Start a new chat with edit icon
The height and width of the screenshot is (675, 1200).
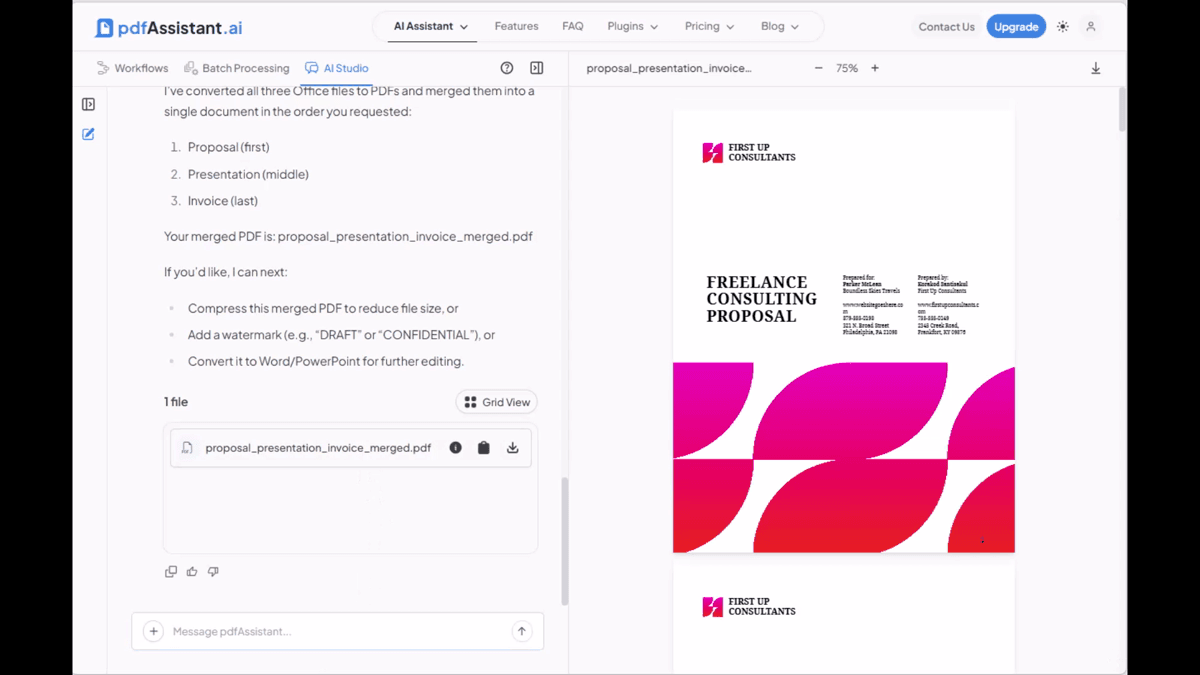point(89,134)
